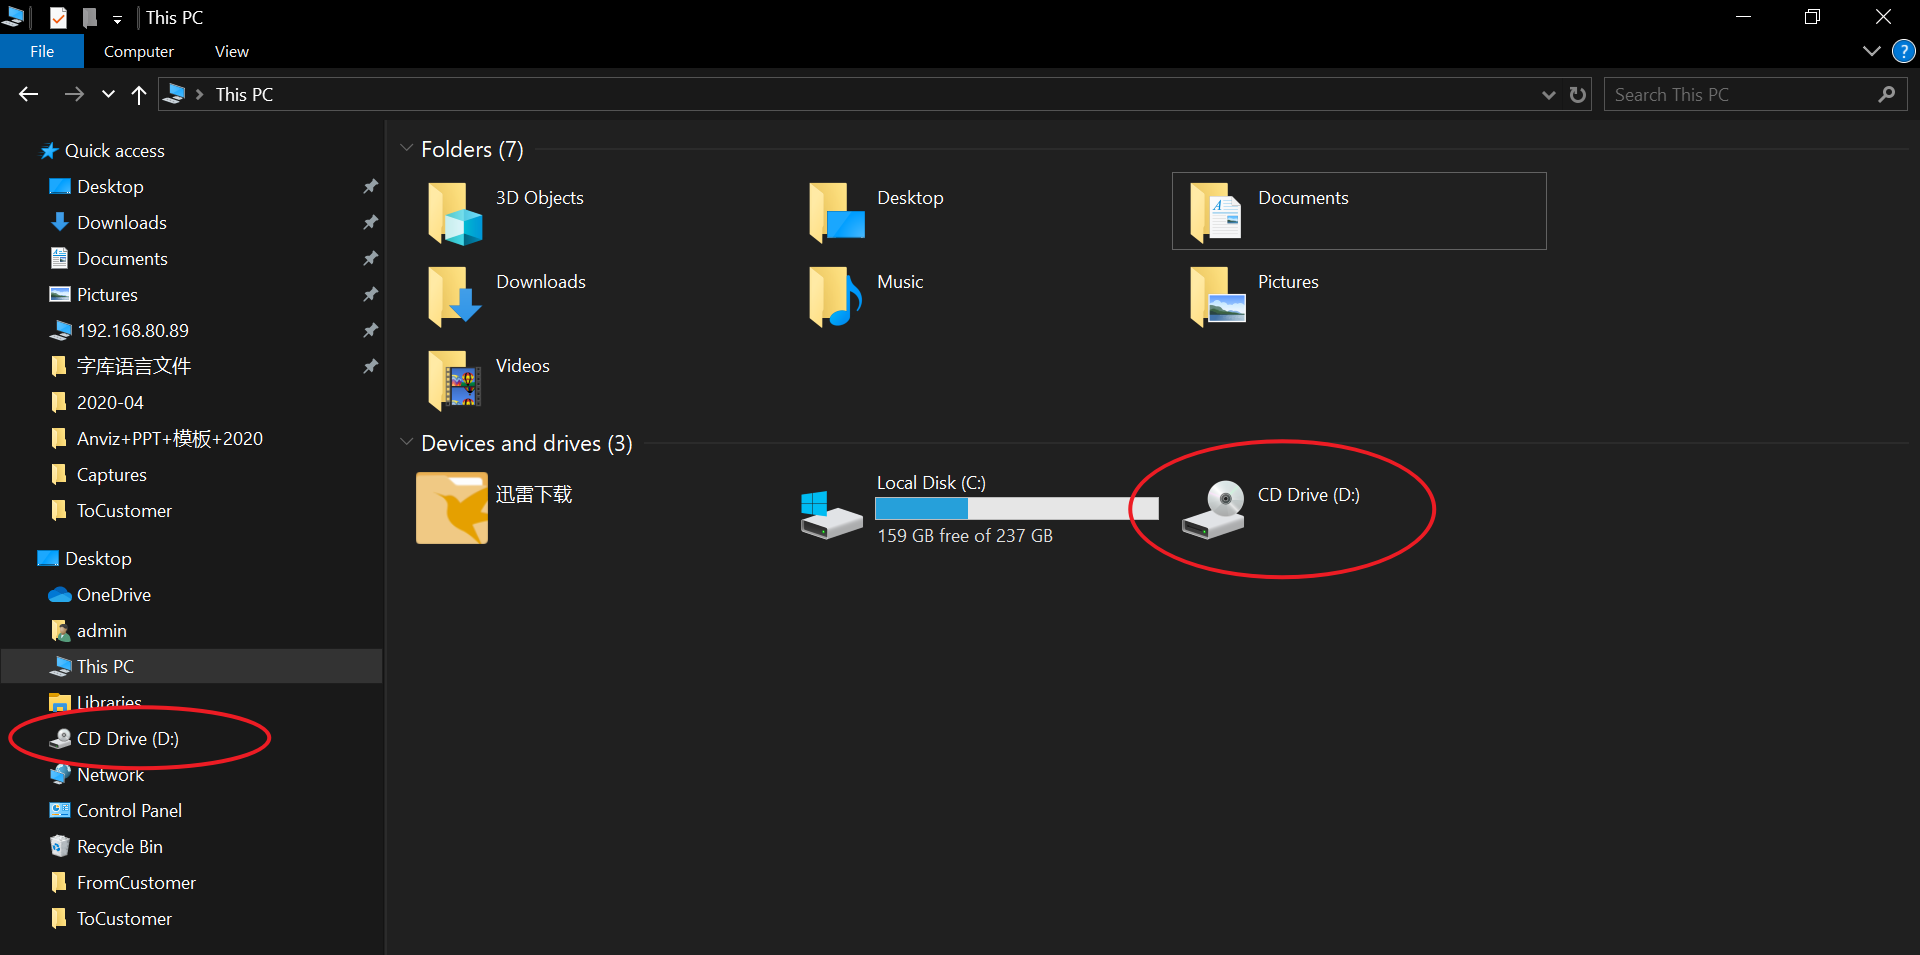This screenshot has width=1920, height=955.
Task: Open the 3D Objects folder icon
Action: (455, 213)
